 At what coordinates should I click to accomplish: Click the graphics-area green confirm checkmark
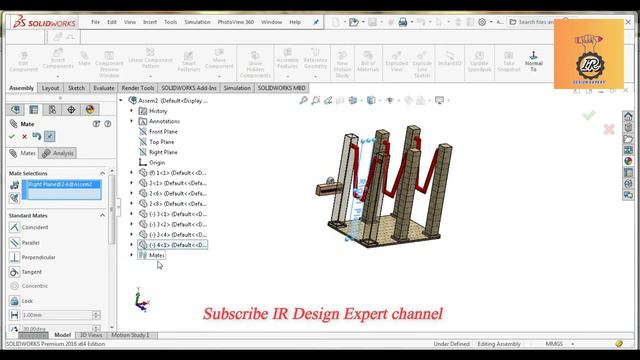click(x=589, y=115)
